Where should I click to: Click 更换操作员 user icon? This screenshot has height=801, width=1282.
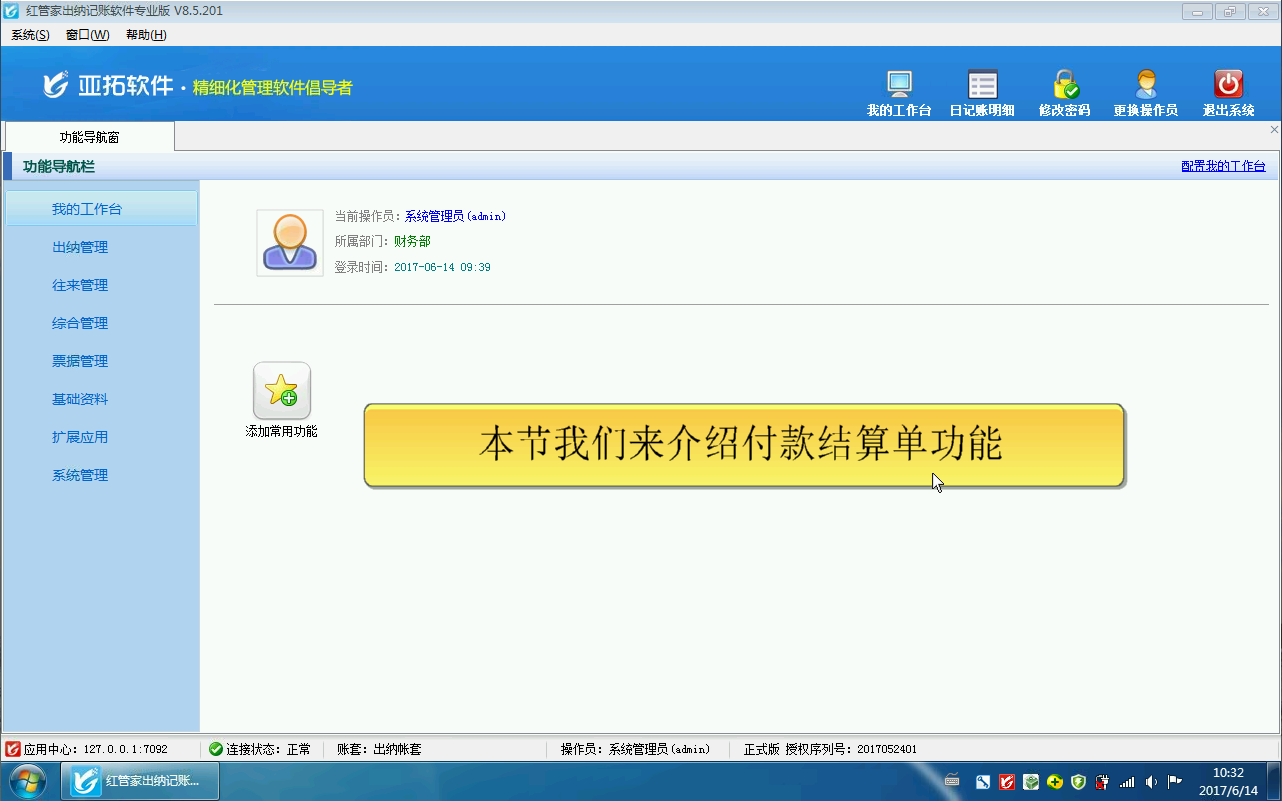pyautogui.click(x=1145, y=86)
